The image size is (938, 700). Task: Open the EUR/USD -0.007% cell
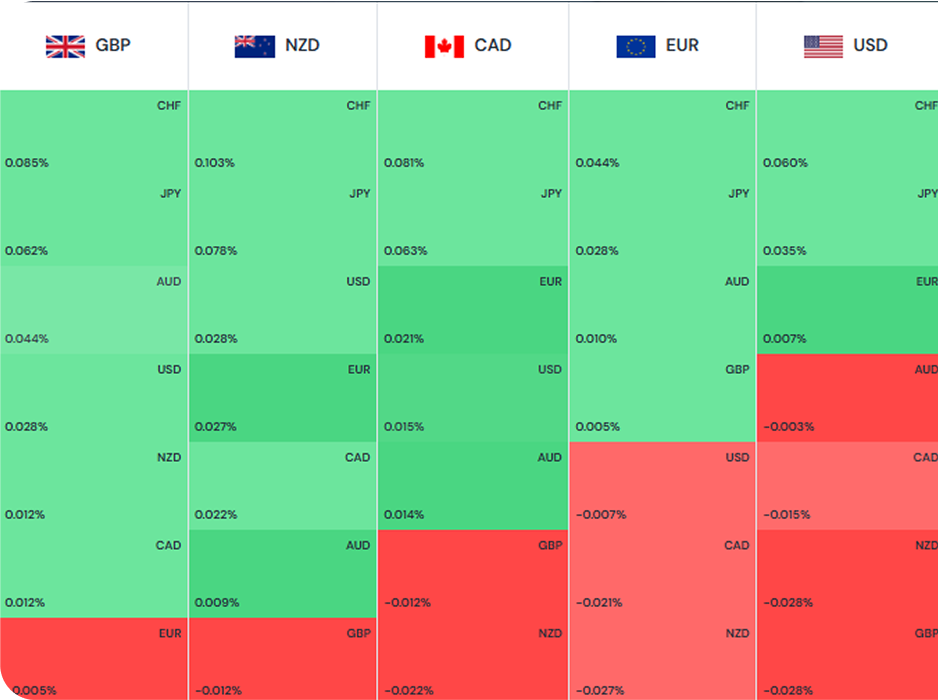coord(662,486)
